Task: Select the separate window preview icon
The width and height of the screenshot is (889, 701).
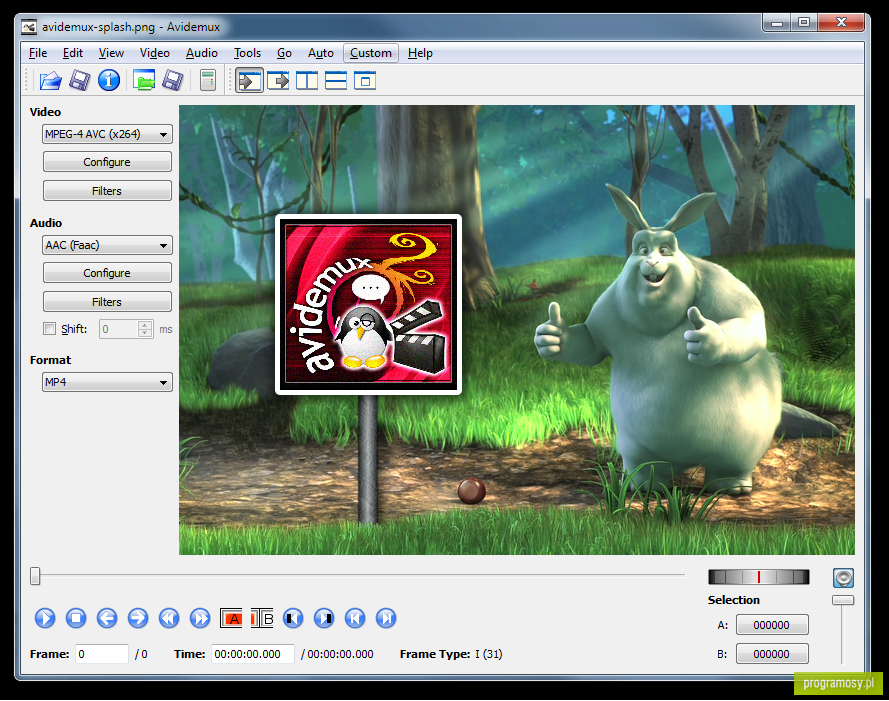Action: tap(365, 81)
